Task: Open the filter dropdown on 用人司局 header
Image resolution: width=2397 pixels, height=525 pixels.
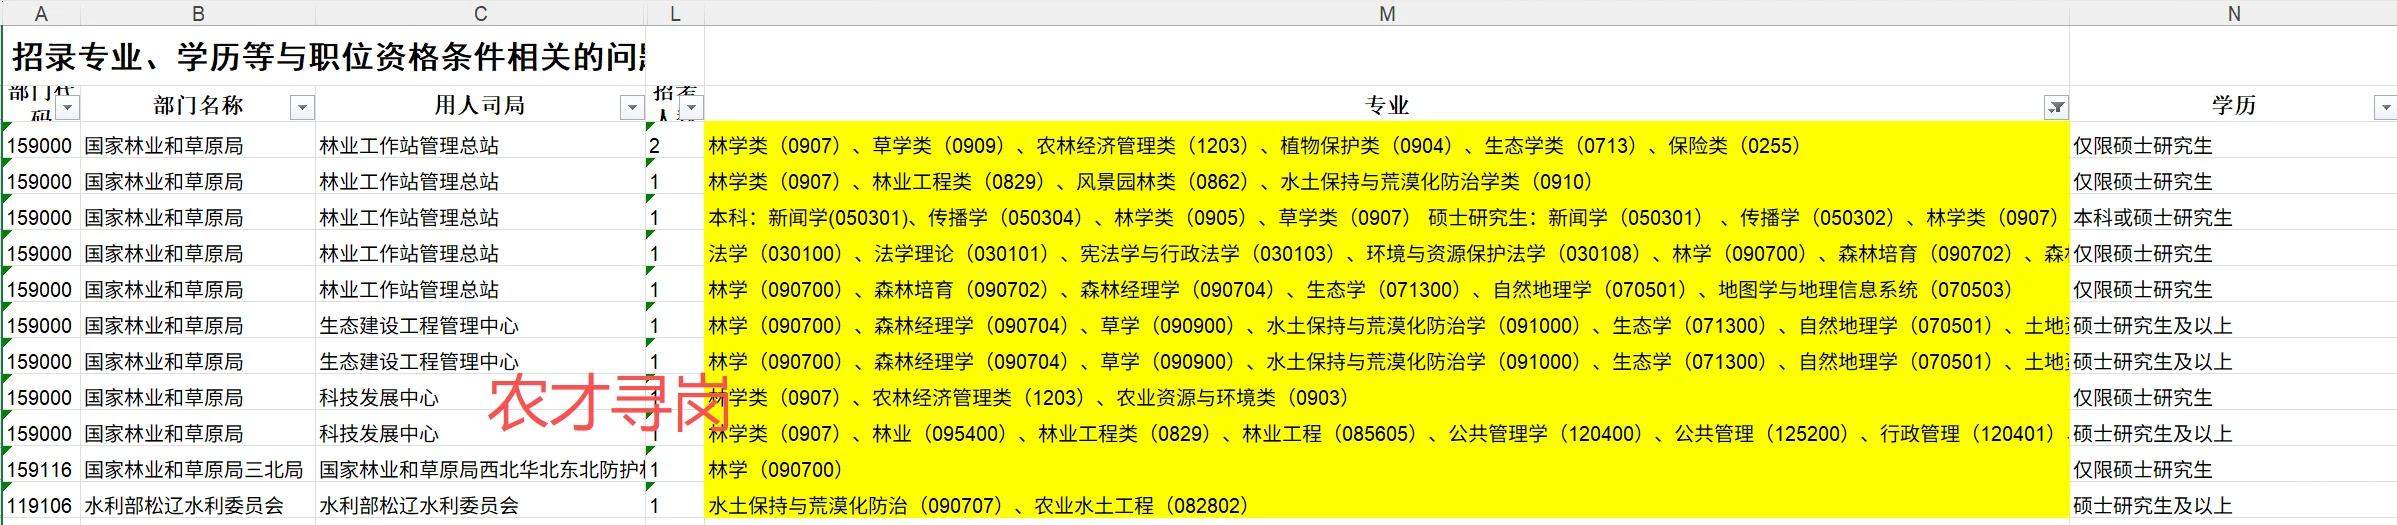Action: click(632, 107)
